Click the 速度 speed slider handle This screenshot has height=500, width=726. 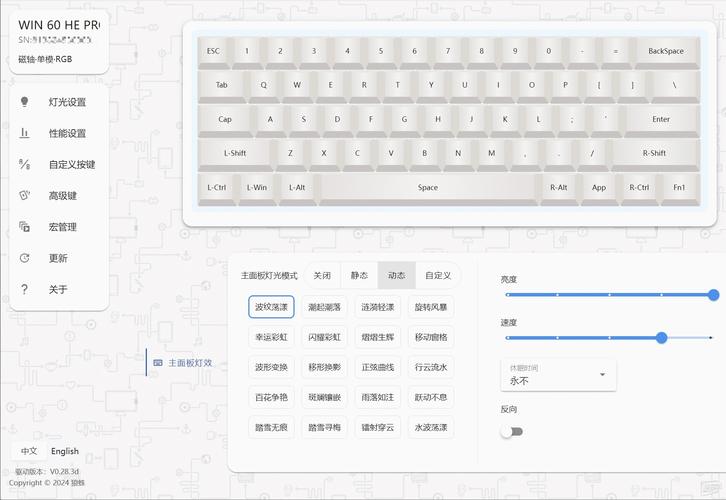[661, 338]
